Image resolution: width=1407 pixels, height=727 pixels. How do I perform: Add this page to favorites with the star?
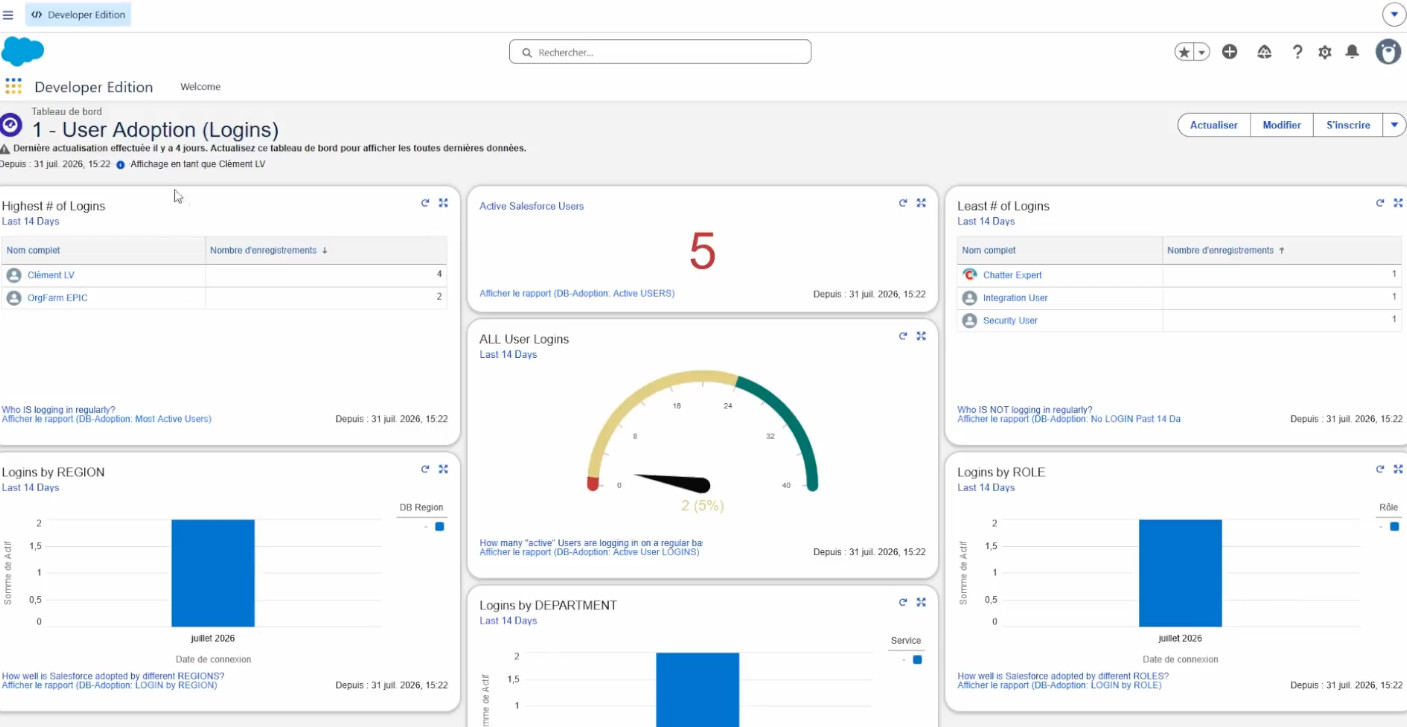(1184, 52)
